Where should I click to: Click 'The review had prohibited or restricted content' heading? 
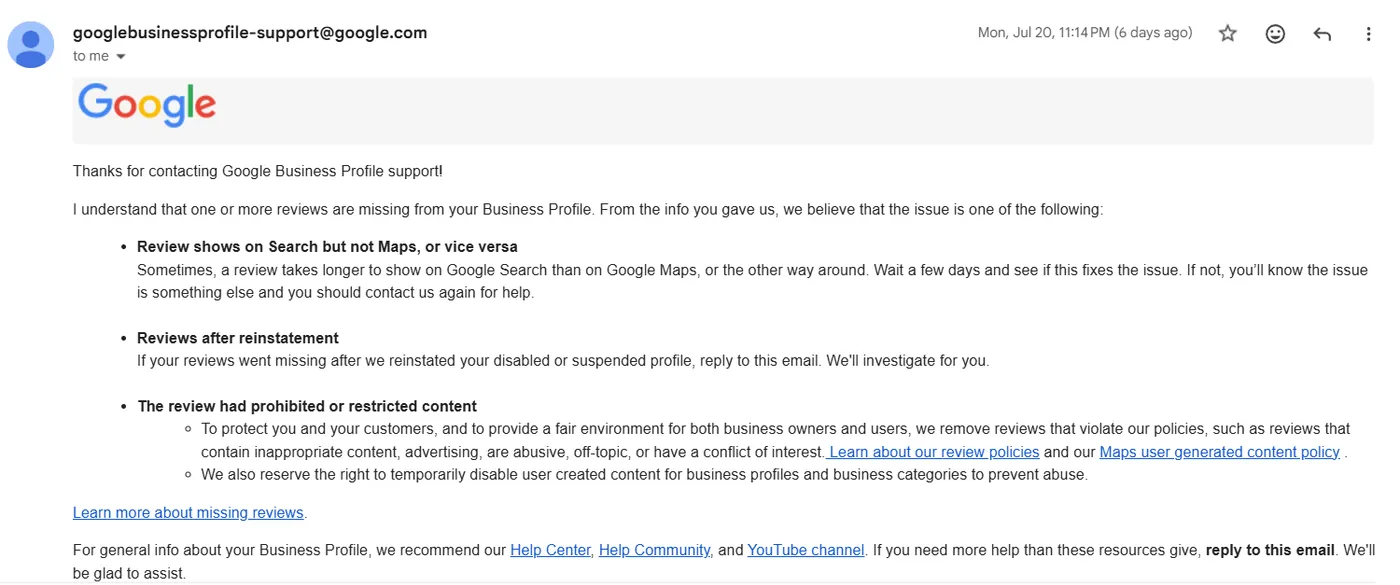click(x=307, y=406)
